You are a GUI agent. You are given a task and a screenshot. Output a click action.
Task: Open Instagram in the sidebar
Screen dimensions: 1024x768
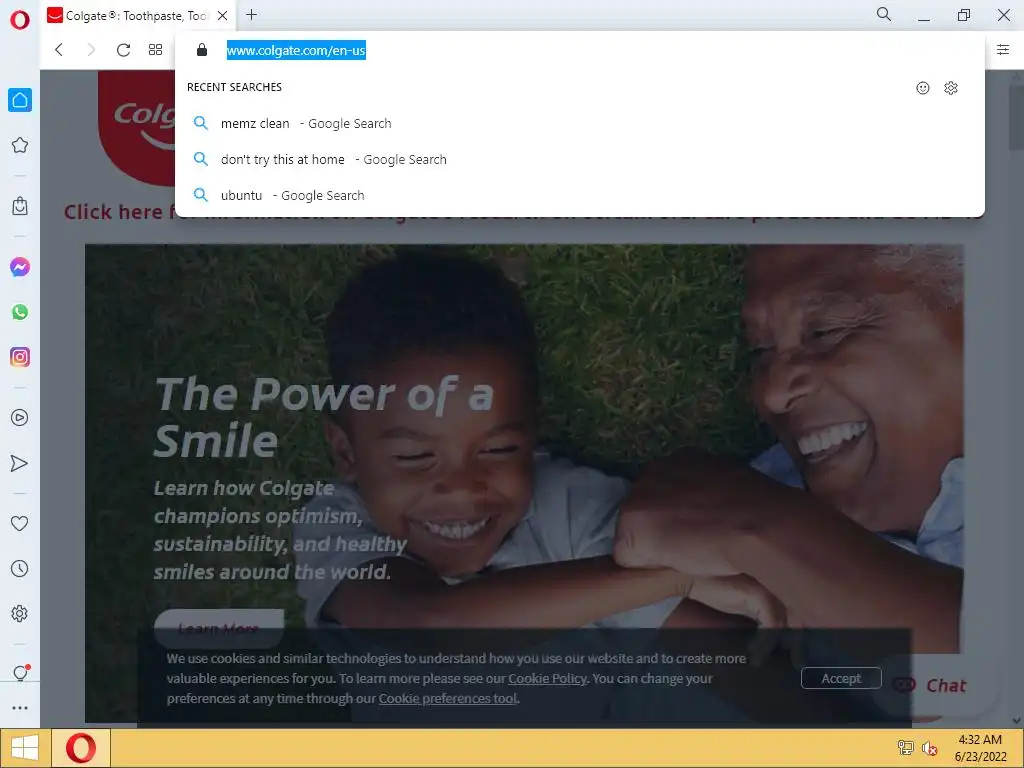point(20,357)
